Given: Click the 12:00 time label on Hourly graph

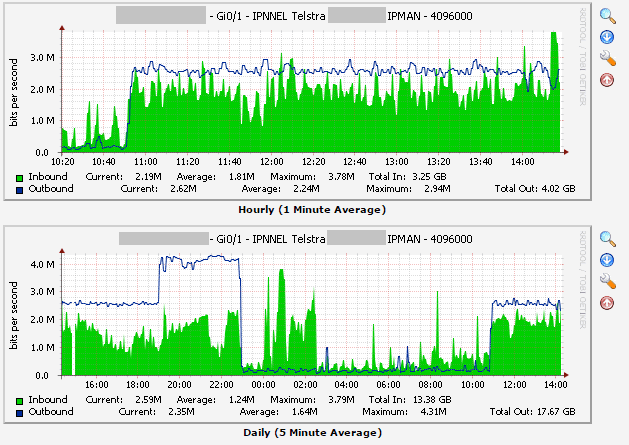Looking at the screenshot, I should click(272, 162).
